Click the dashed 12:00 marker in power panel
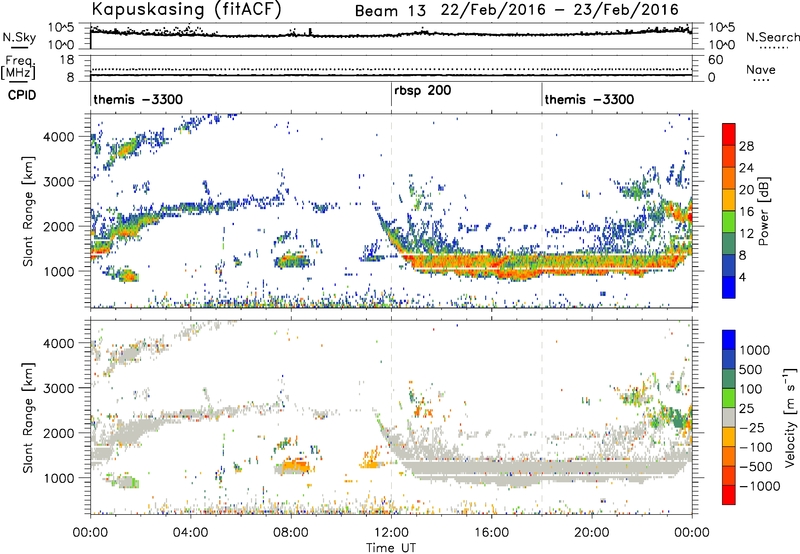 click(391, 211)
